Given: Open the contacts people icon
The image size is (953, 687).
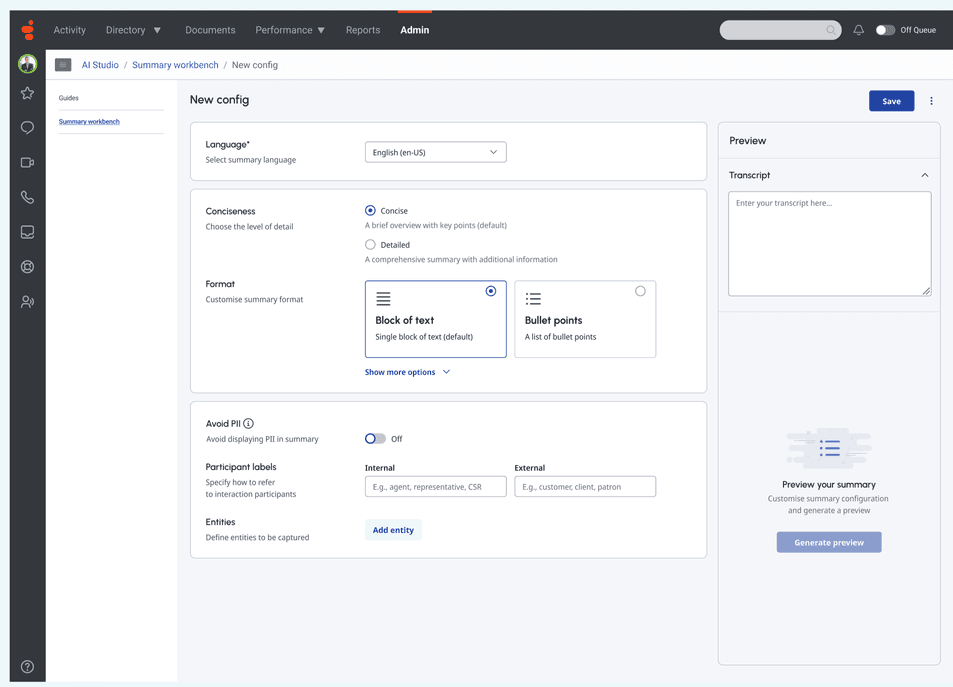Looking at the screenshot, I should pyautogui.click(x=27, y=301).
